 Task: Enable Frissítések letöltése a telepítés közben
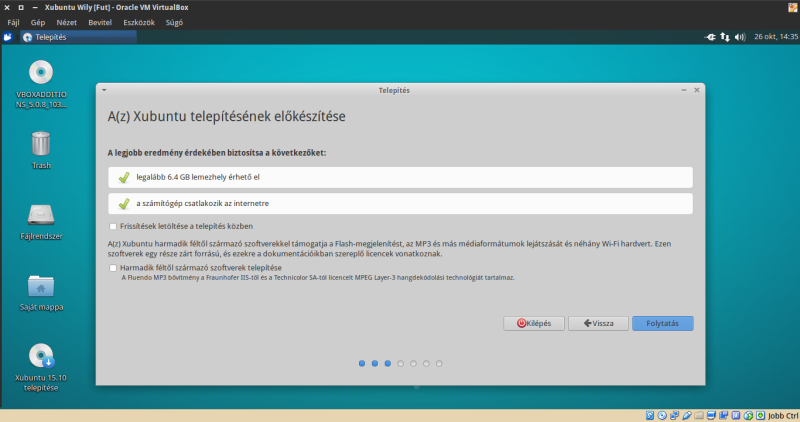113,226
